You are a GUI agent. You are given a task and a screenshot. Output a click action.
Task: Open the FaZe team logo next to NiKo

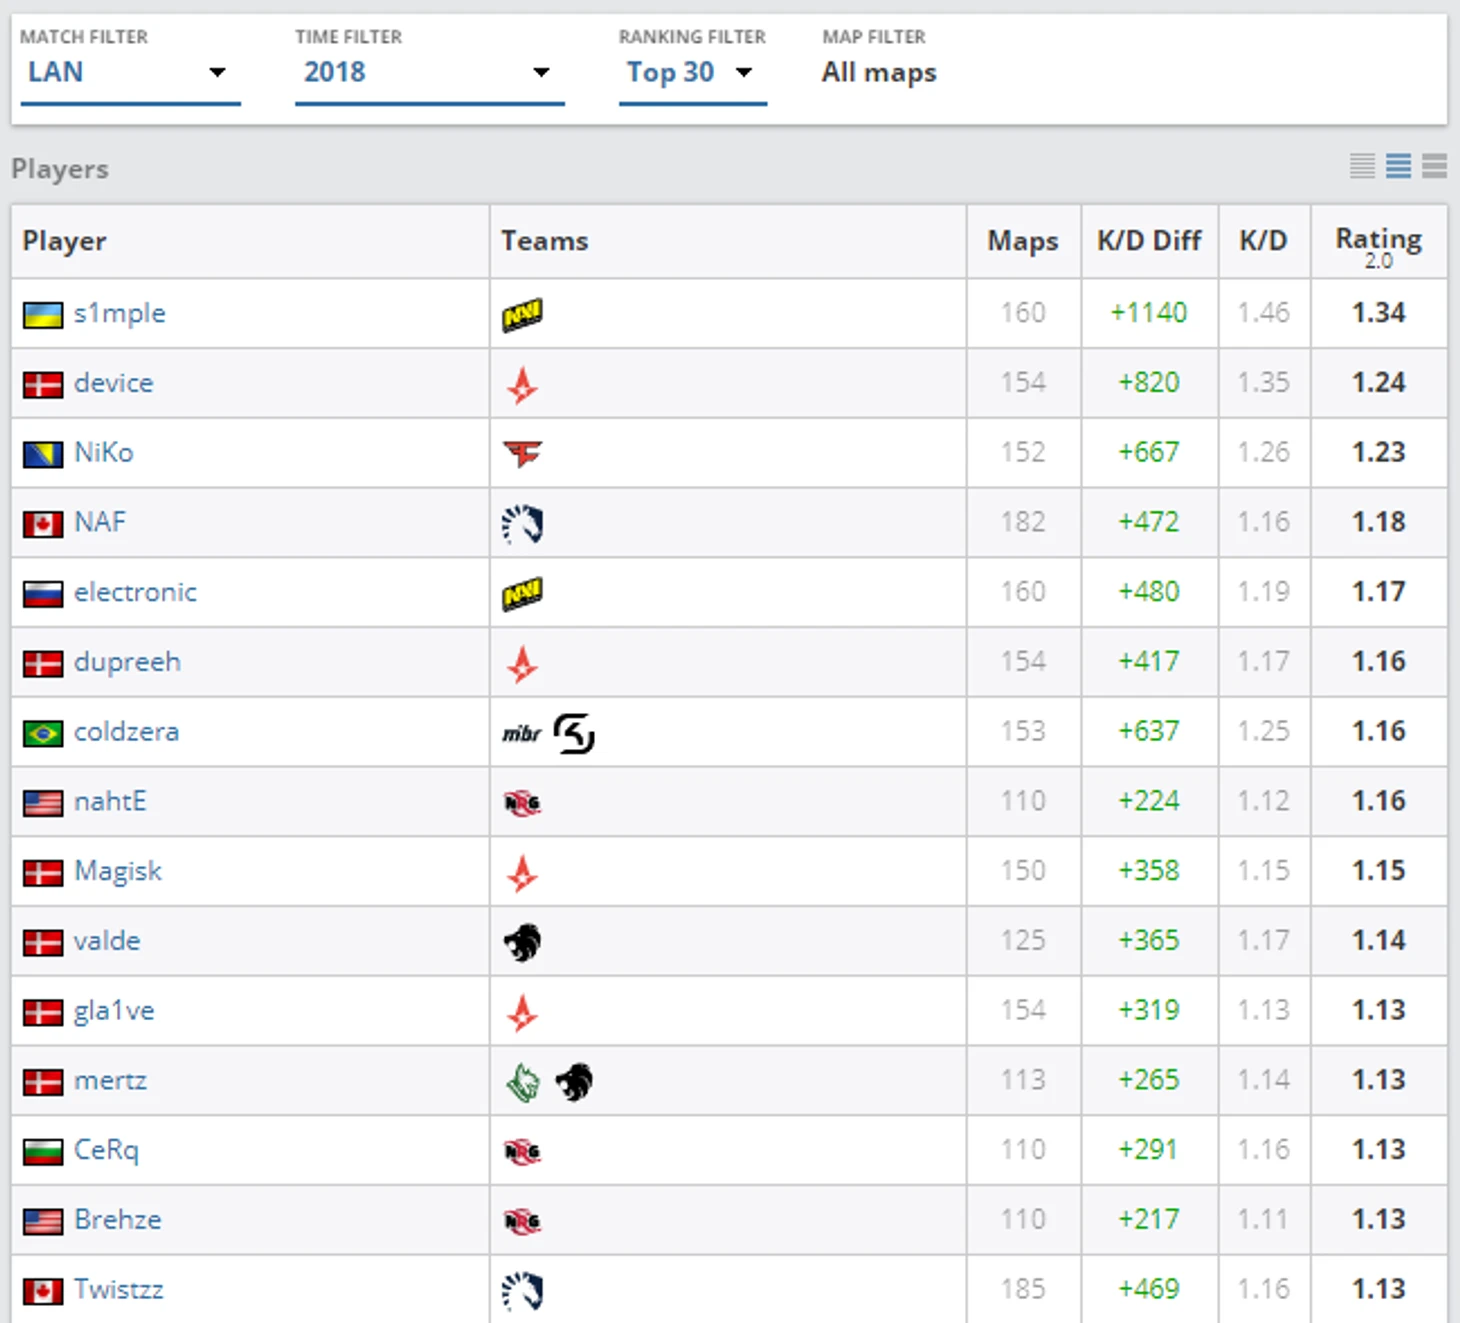tap(522, 454)
